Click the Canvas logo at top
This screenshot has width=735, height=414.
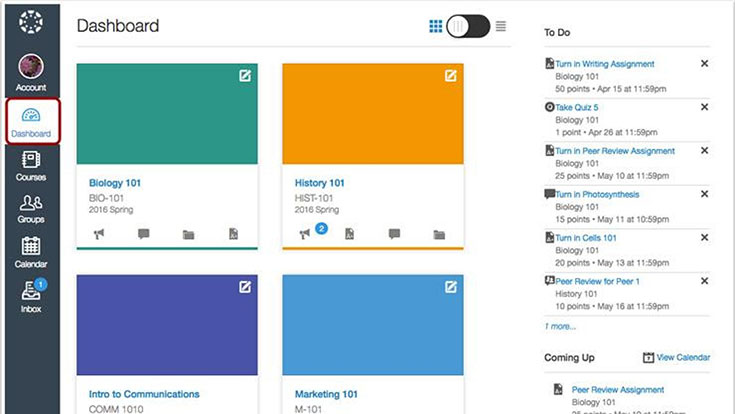pyautogui.click(x=31, y=21)
